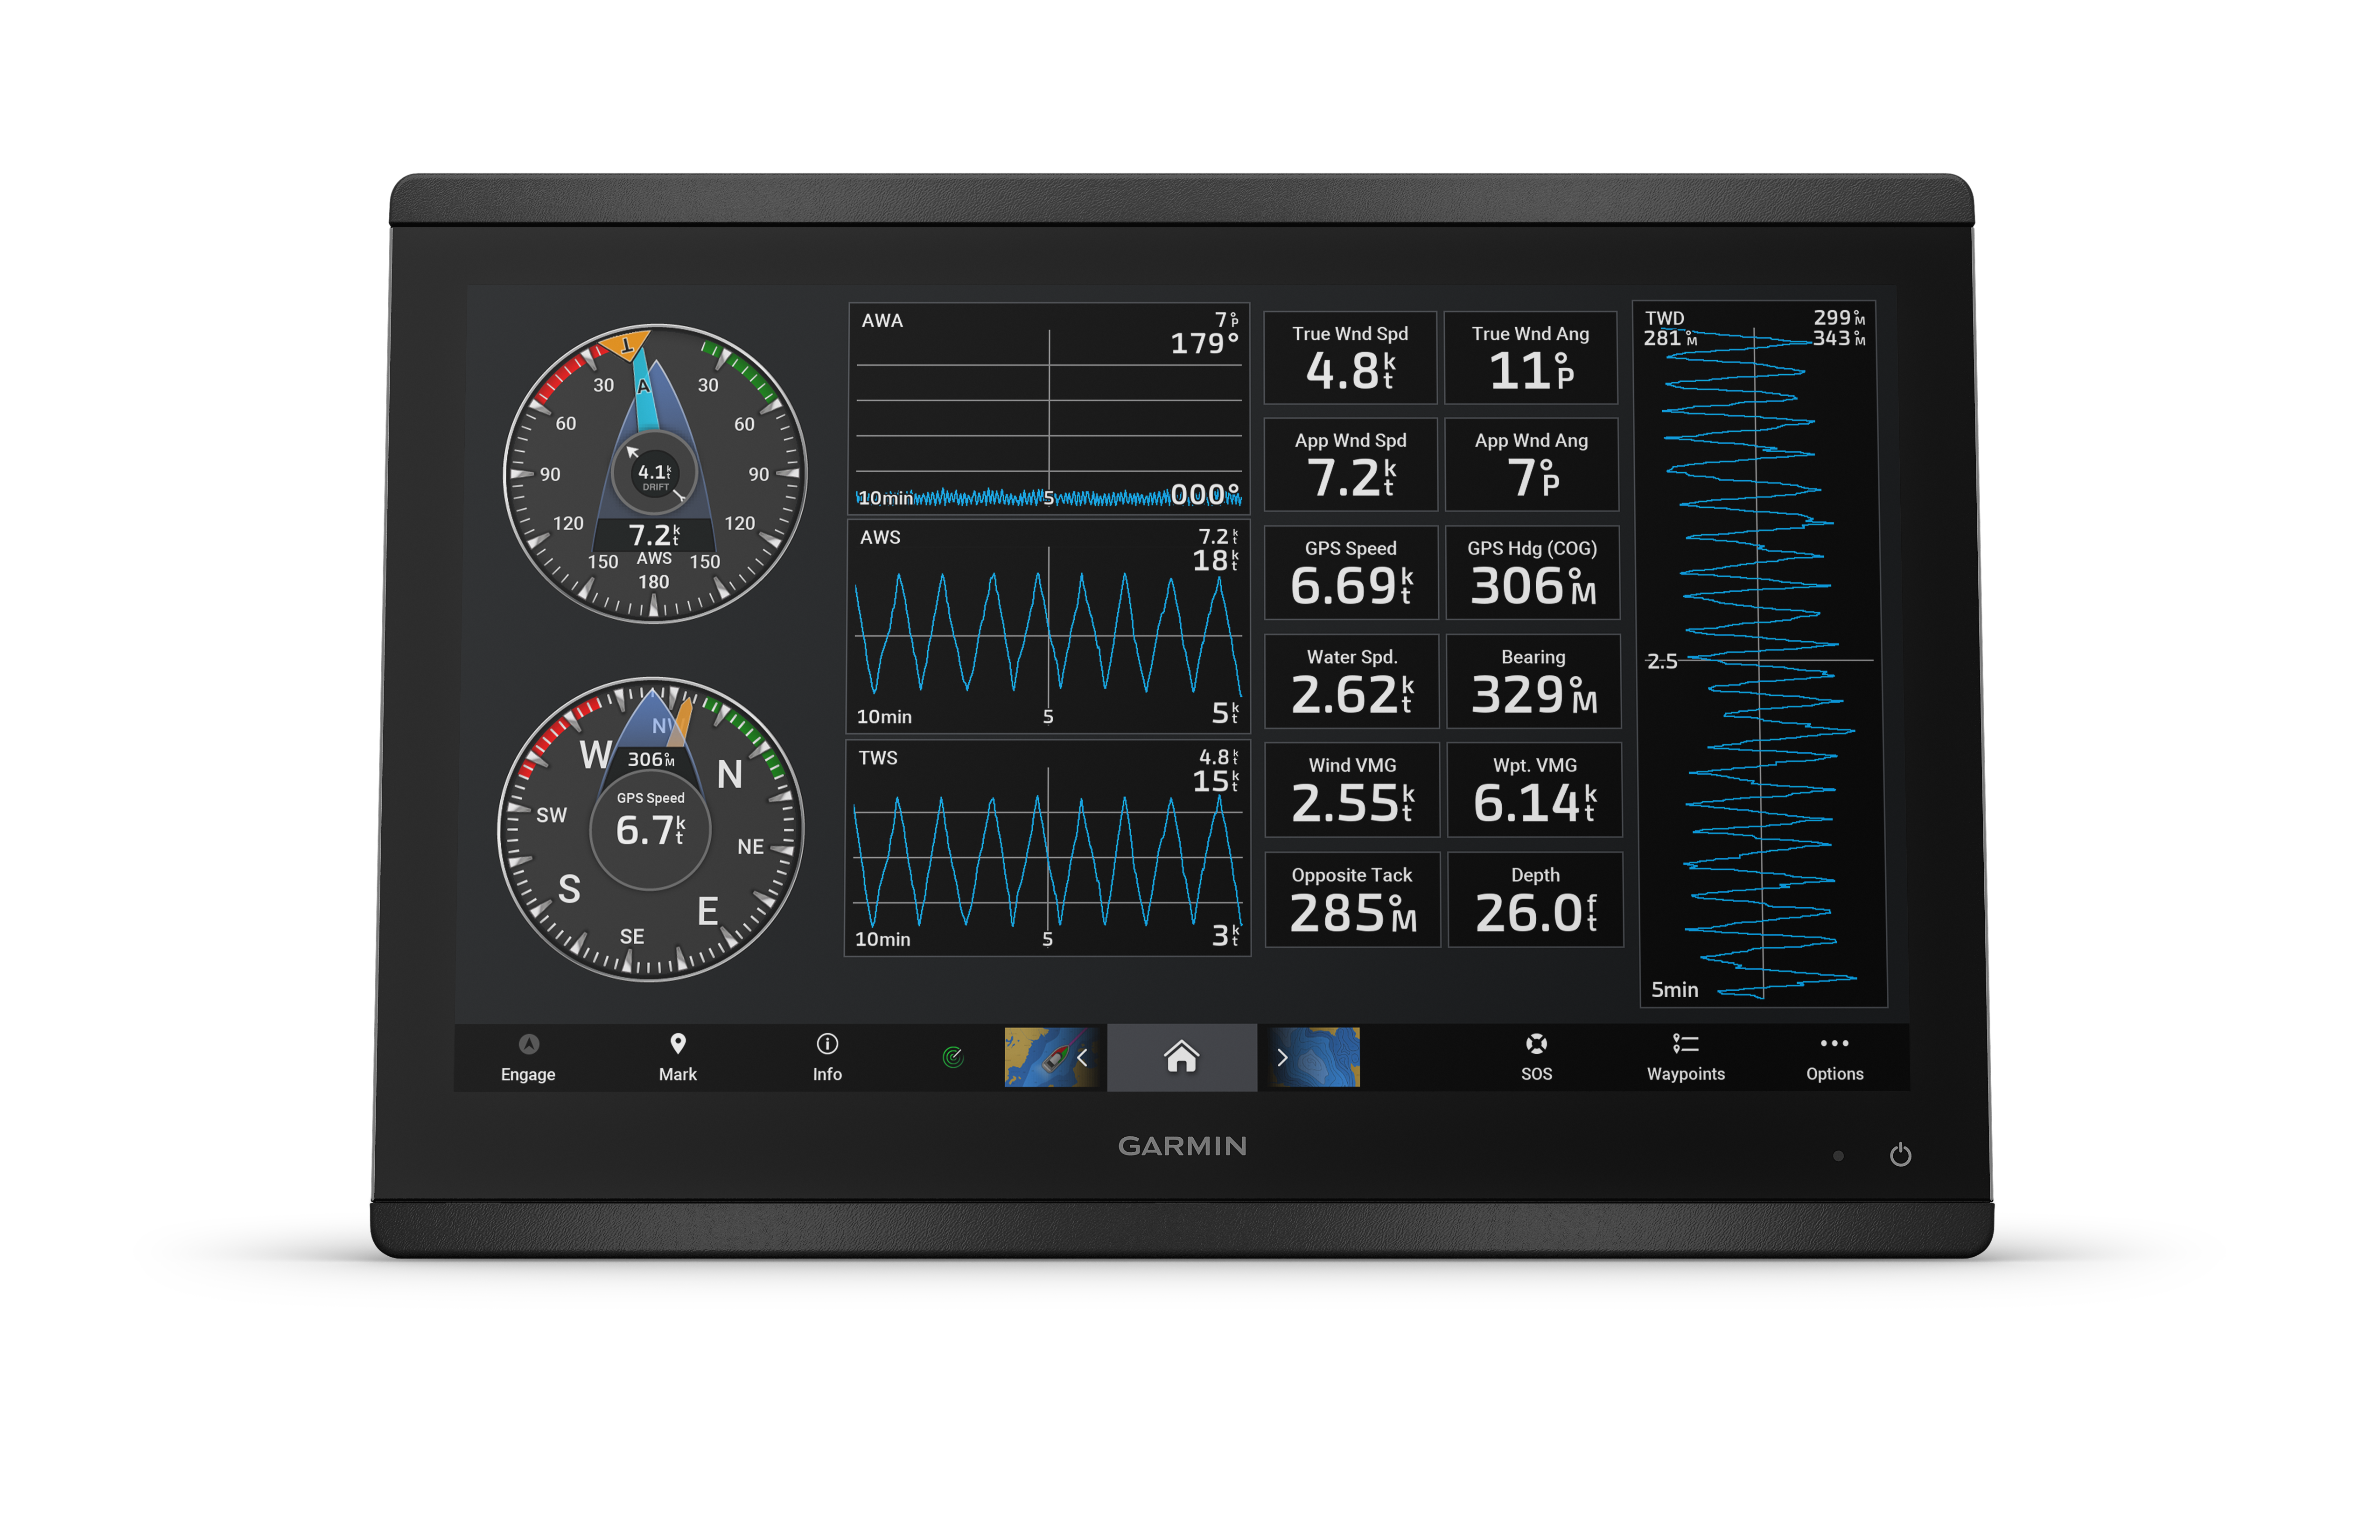This screenshot has width=2380, height=1540.
Task: Select the Depth 26.0 ft data box
Action: click(1536, 900)
